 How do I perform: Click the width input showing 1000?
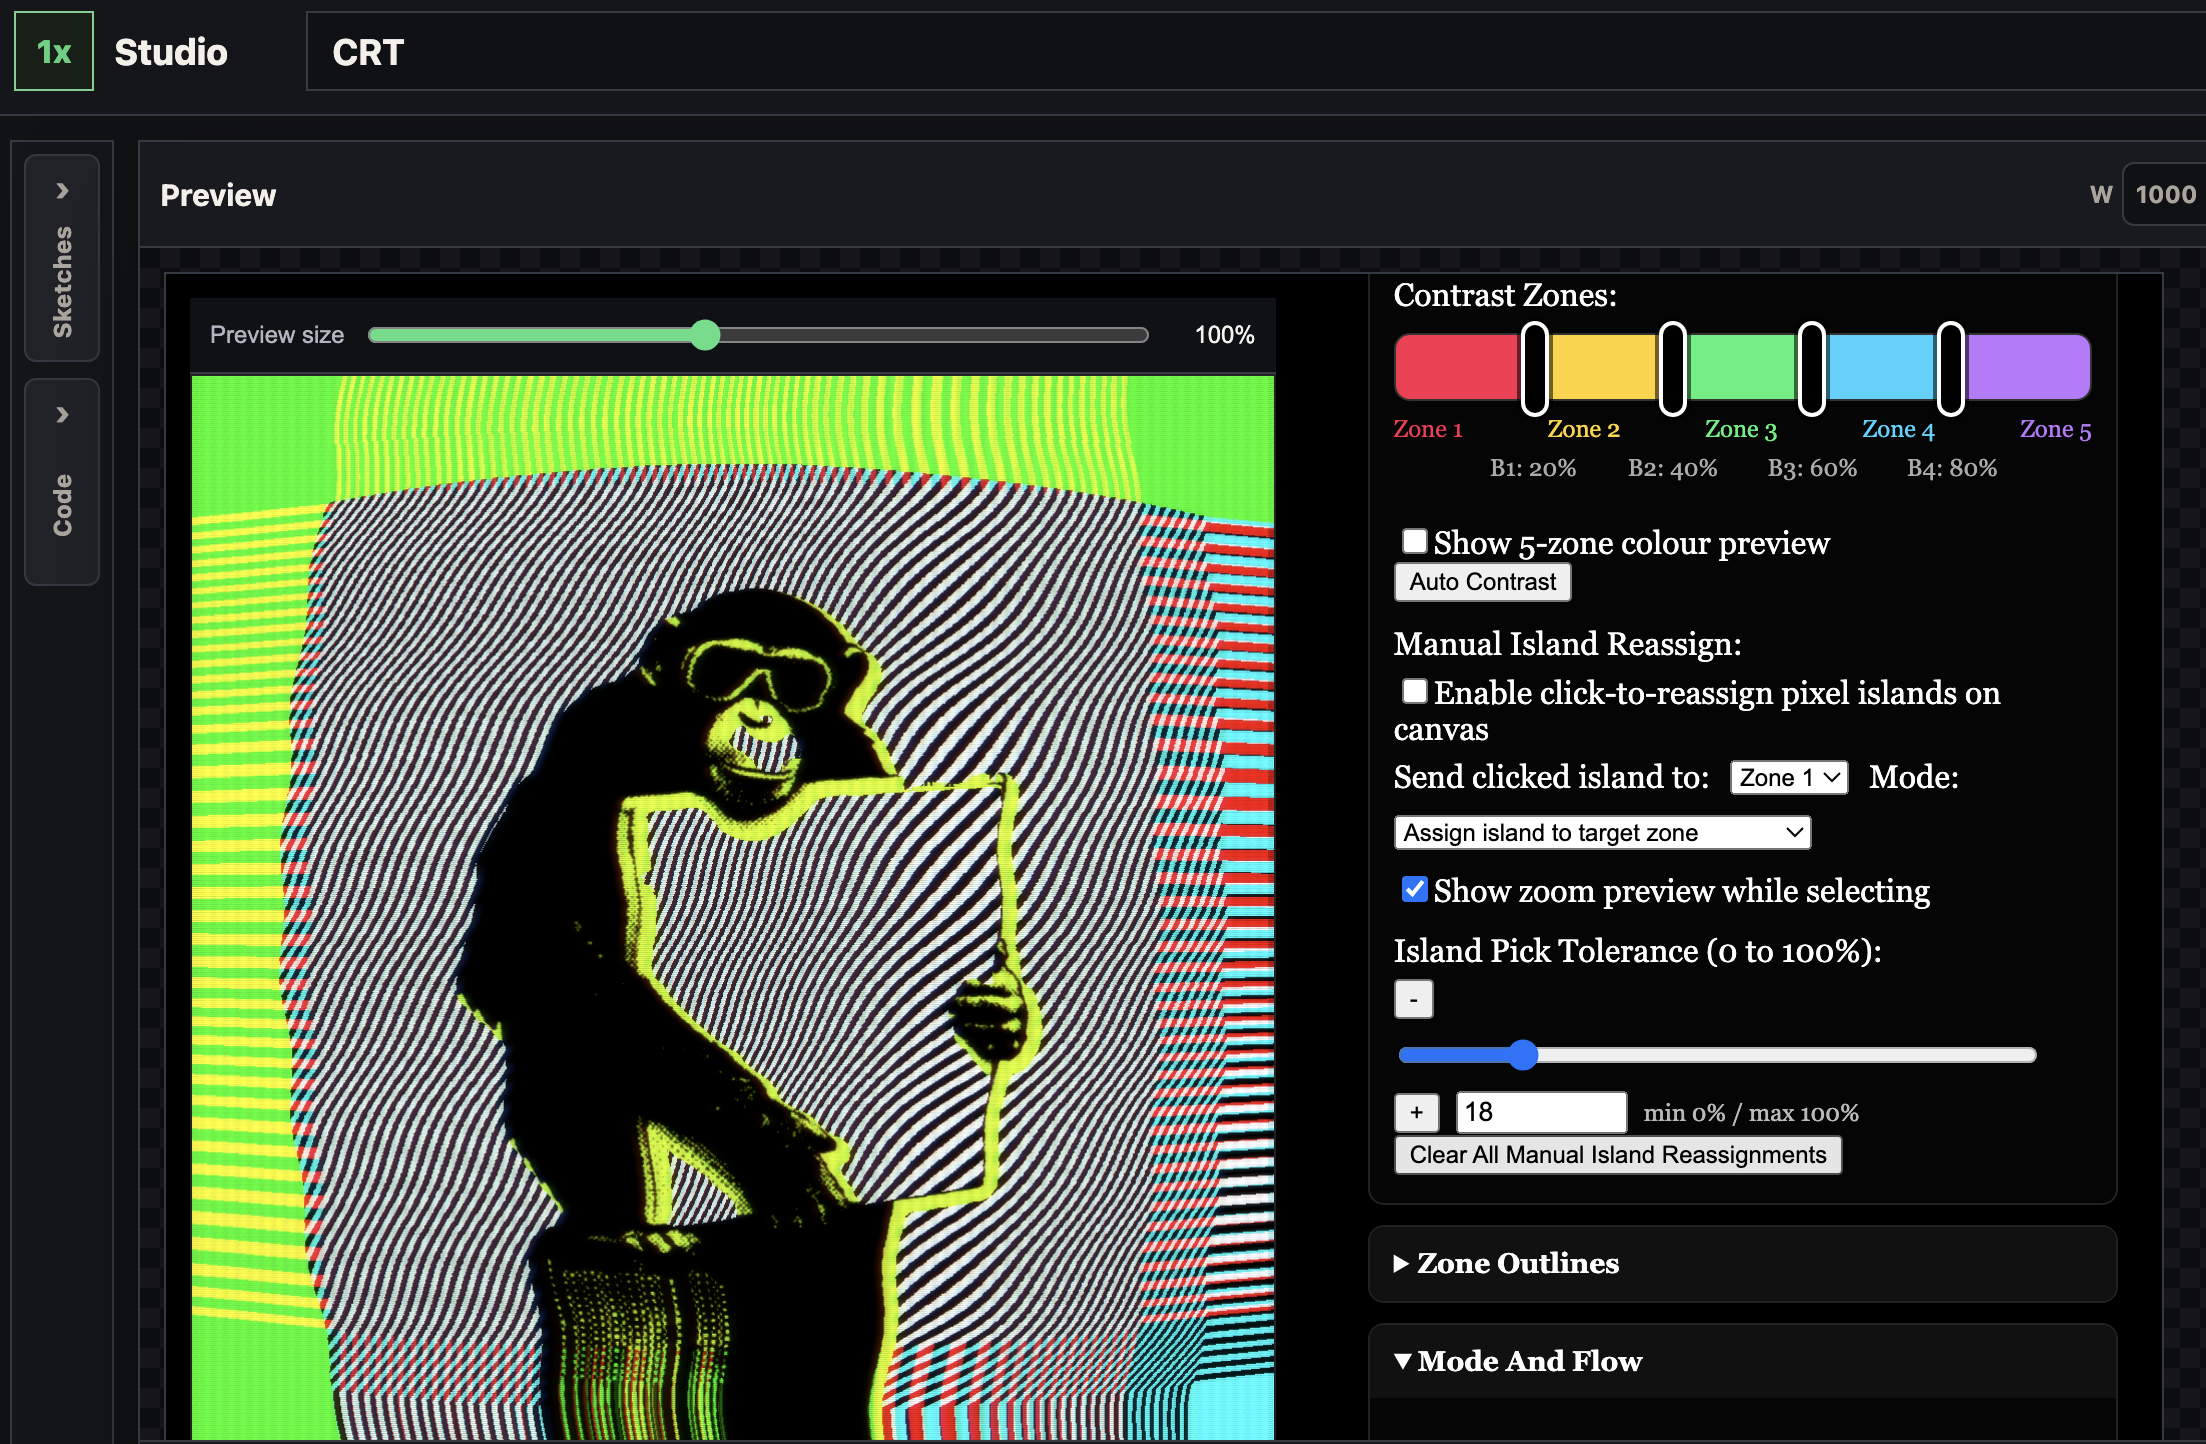[2164, 194]
